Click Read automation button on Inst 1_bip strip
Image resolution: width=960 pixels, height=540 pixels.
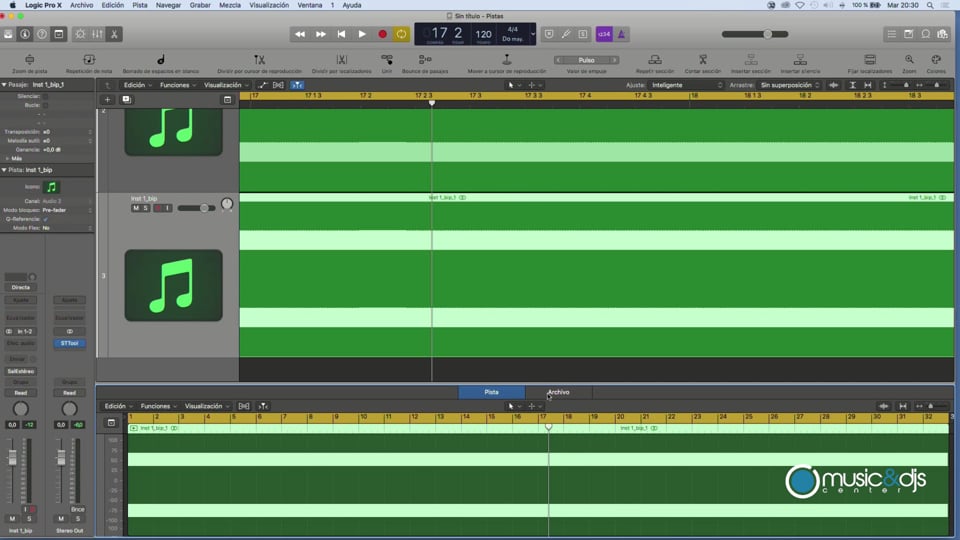[21, 393]
